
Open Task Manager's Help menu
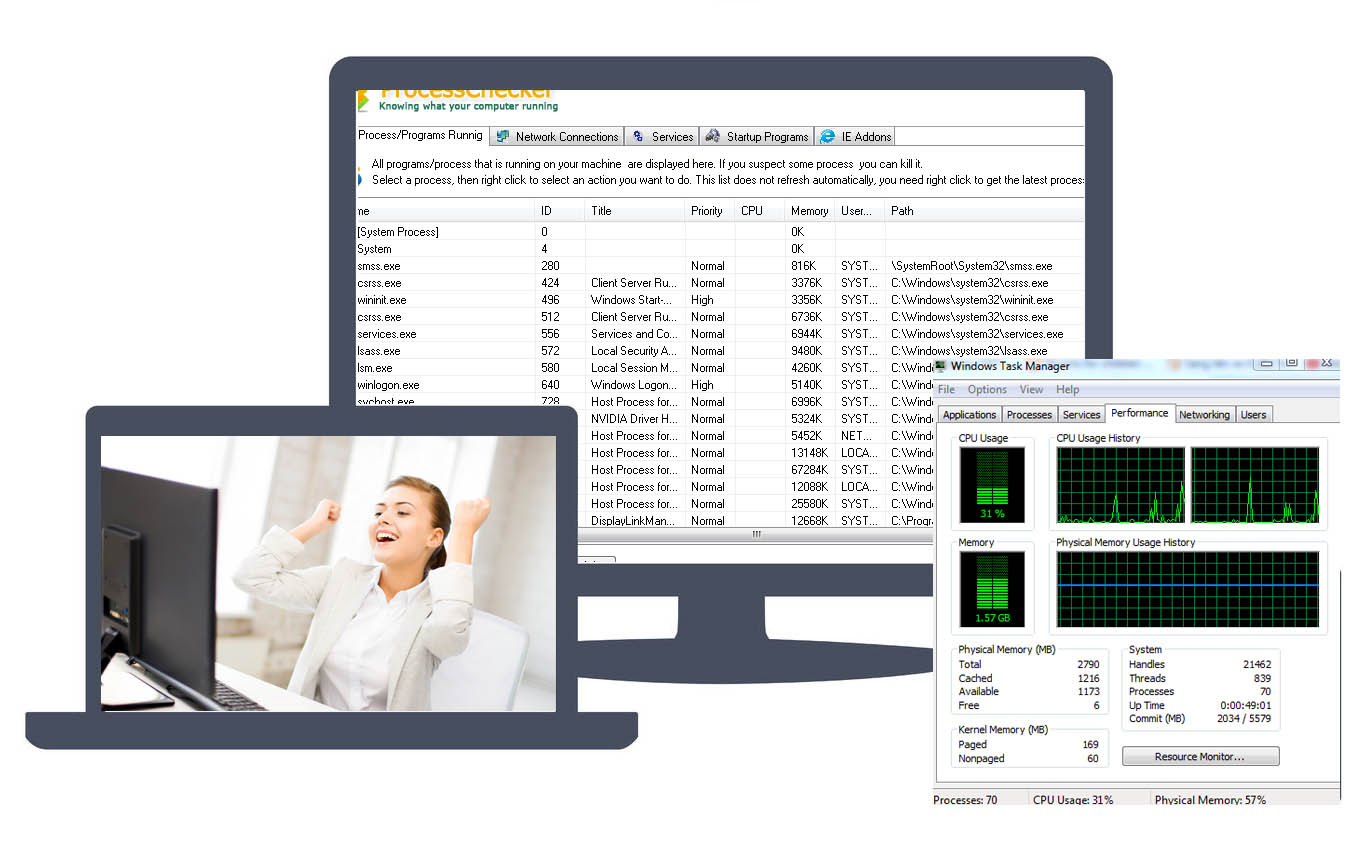pyautogui.click(x=1067, y=390)
